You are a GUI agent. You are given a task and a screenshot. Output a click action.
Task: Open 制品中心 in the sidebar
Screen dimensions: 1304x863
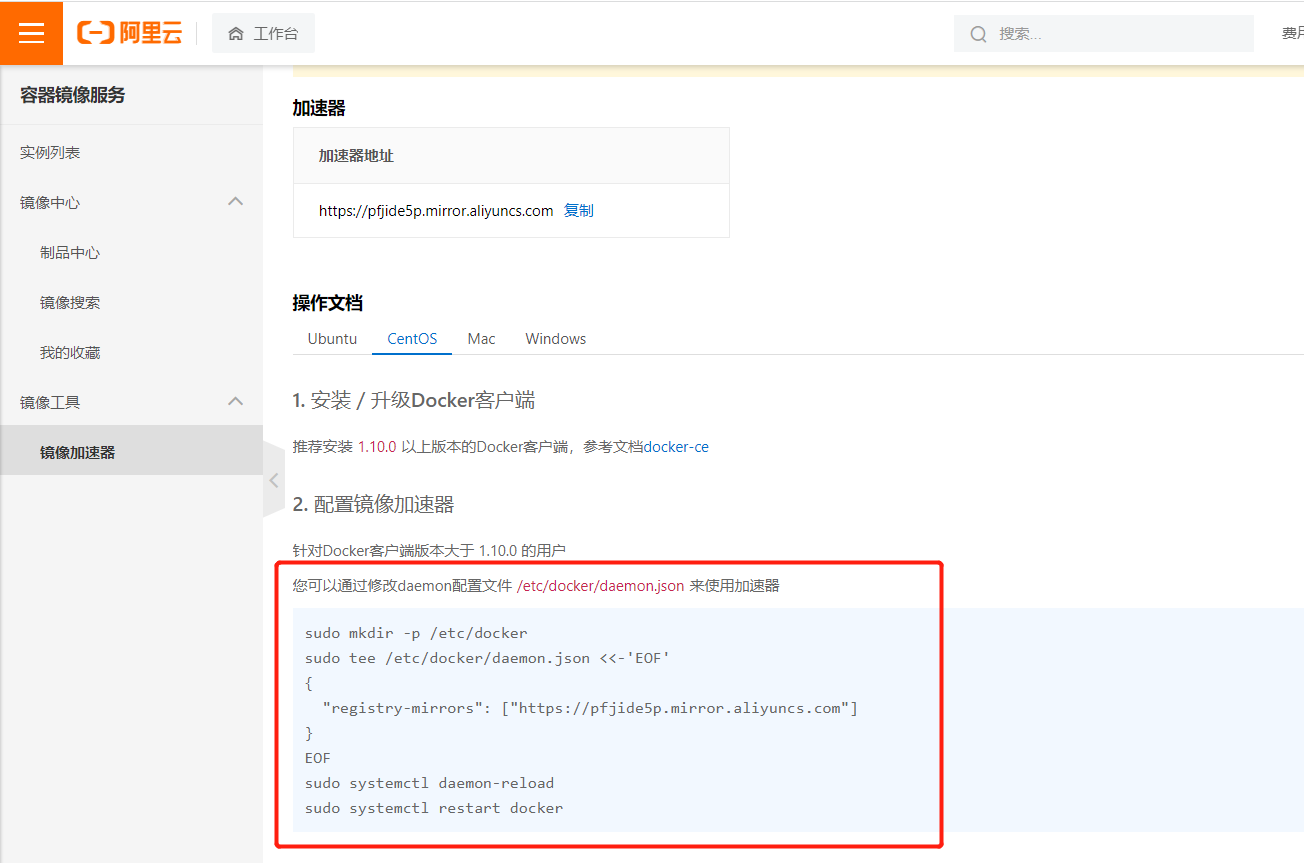70,253
